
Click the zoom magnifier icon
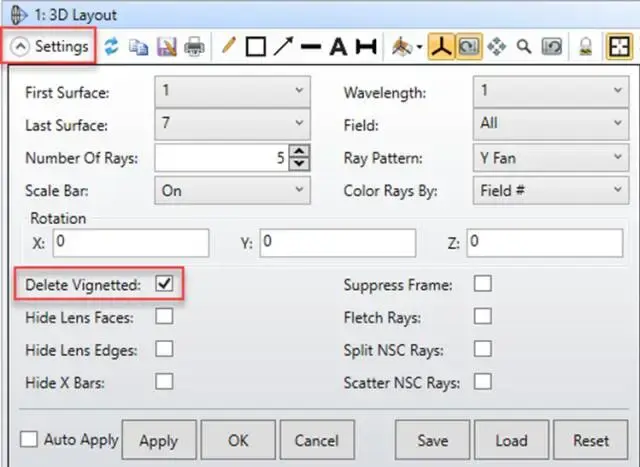(524, 47)
